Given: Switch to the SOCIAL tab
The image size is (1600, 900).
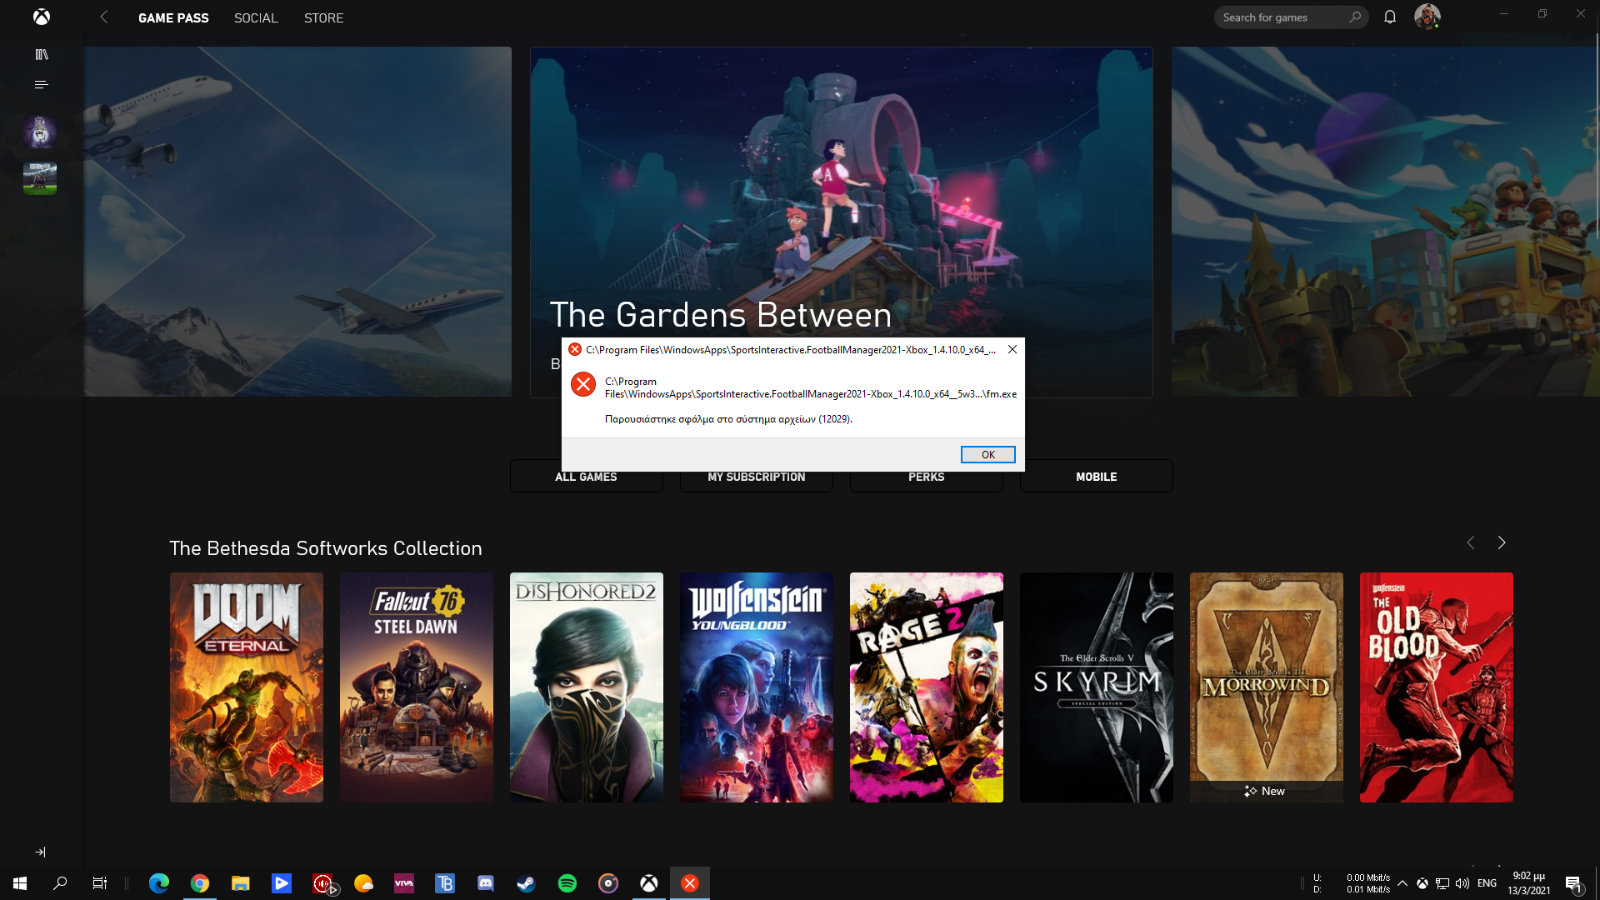Looking at the screenshot, I should click(256, 18).
